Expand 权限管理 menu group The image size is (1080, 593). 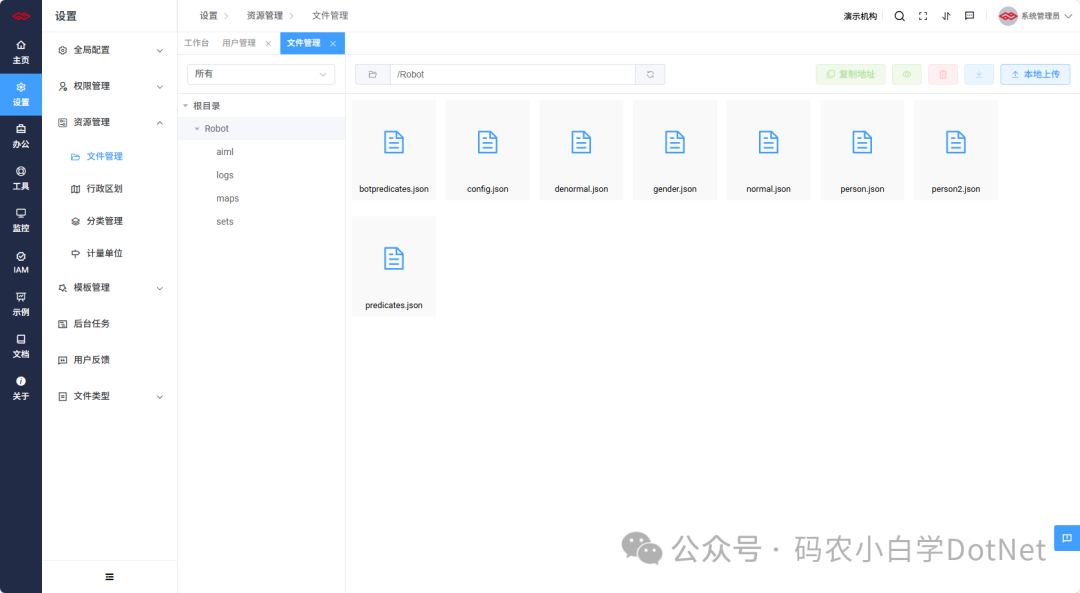110,86
